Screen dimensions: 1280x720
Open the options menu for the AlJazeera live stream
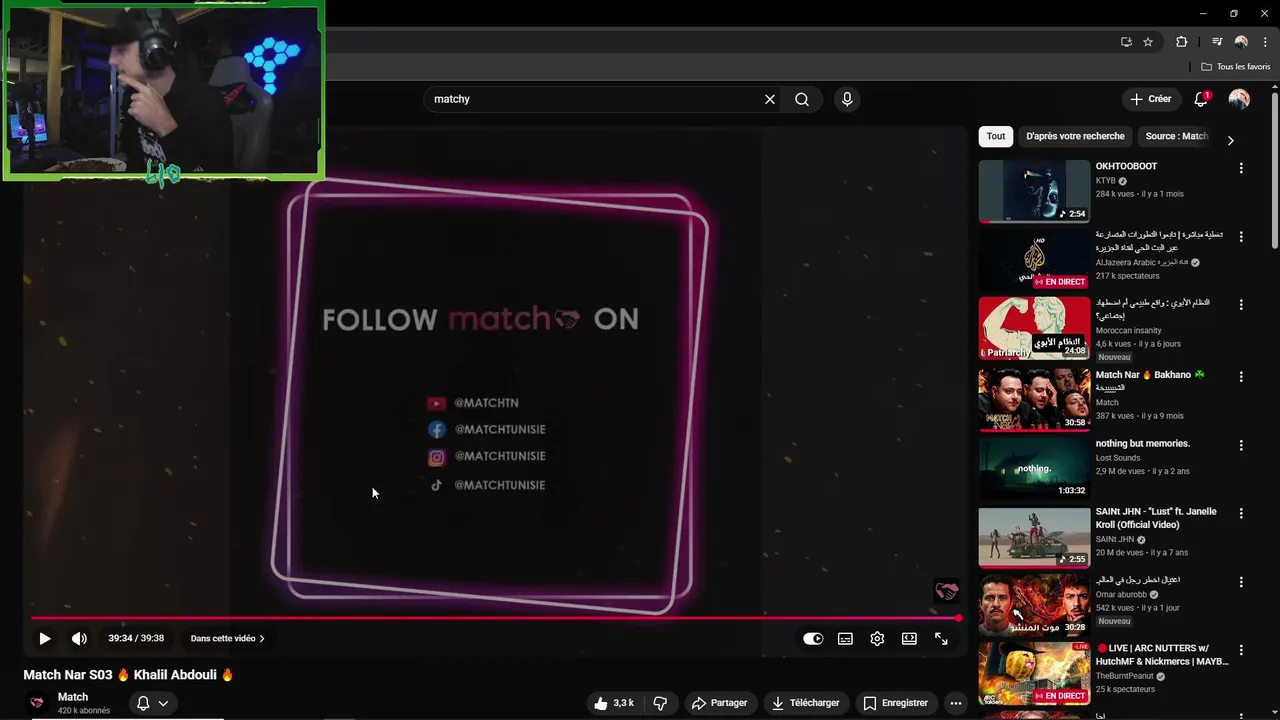(x=1241, y=237)
